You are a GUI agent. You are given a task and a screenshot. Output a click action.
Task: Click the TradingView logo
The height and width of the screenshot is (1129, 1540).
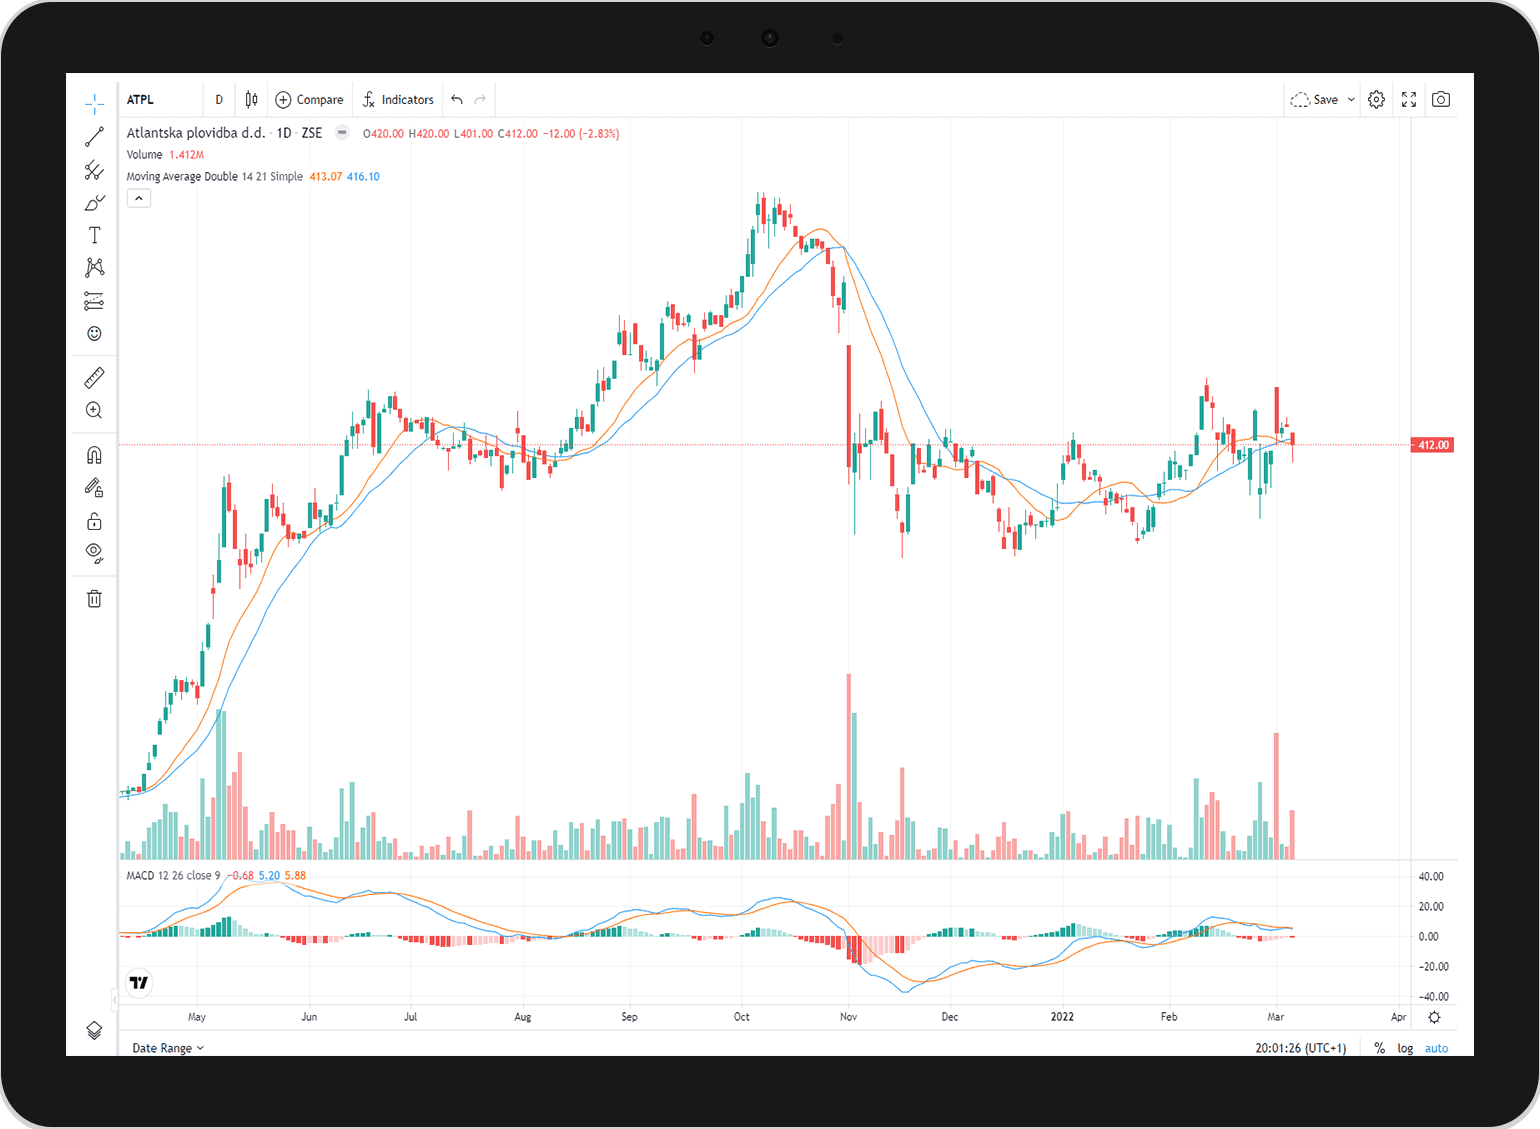139,983
